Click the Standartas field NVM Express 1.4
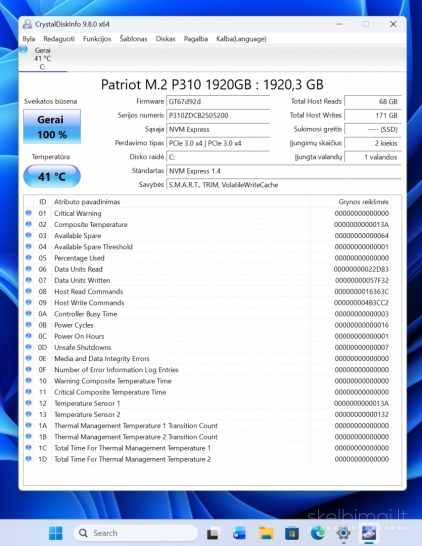 click(284, 171)
